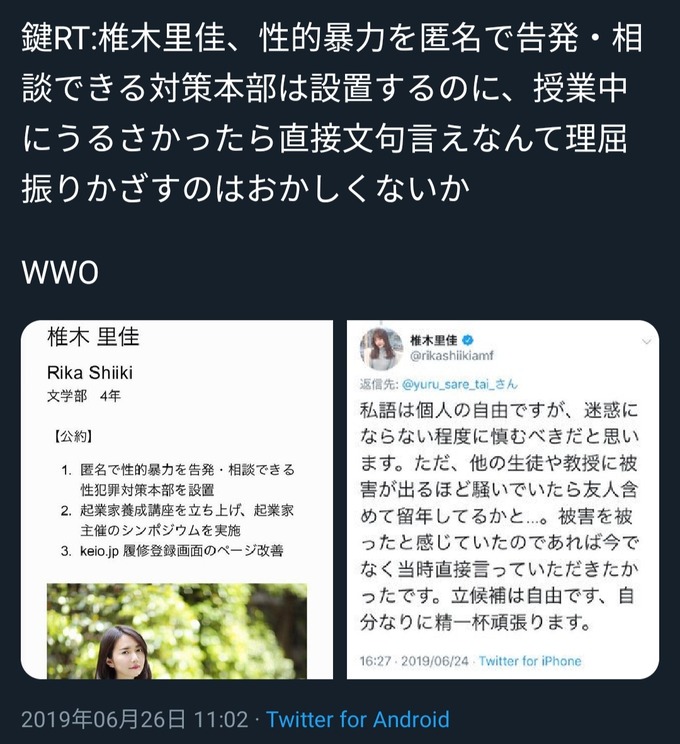Image resolution: width=680 pixels, height=744 pixels.
Task: Click the 16:27 · 2019/06/24 embedded timestamp
Action: click(414, 661)
